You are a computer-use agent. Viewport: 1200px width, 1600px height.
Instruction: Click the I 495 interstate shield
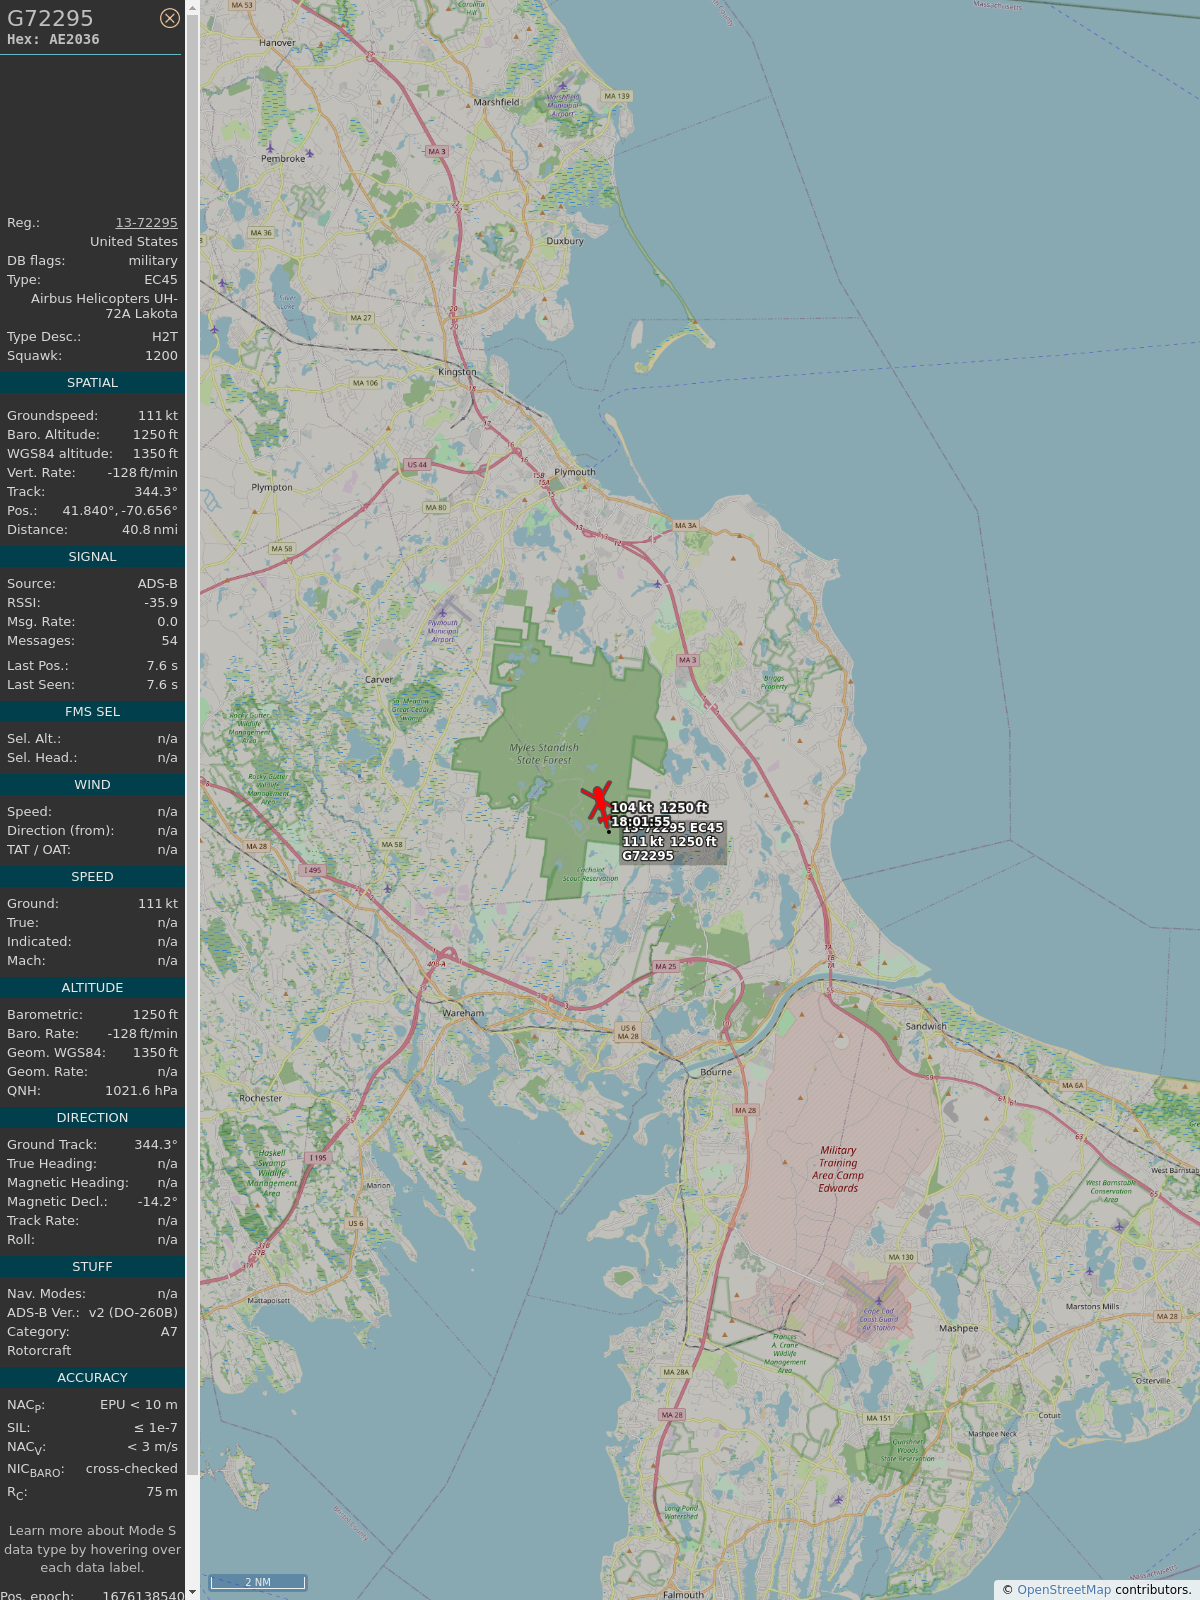pos(313,870)
